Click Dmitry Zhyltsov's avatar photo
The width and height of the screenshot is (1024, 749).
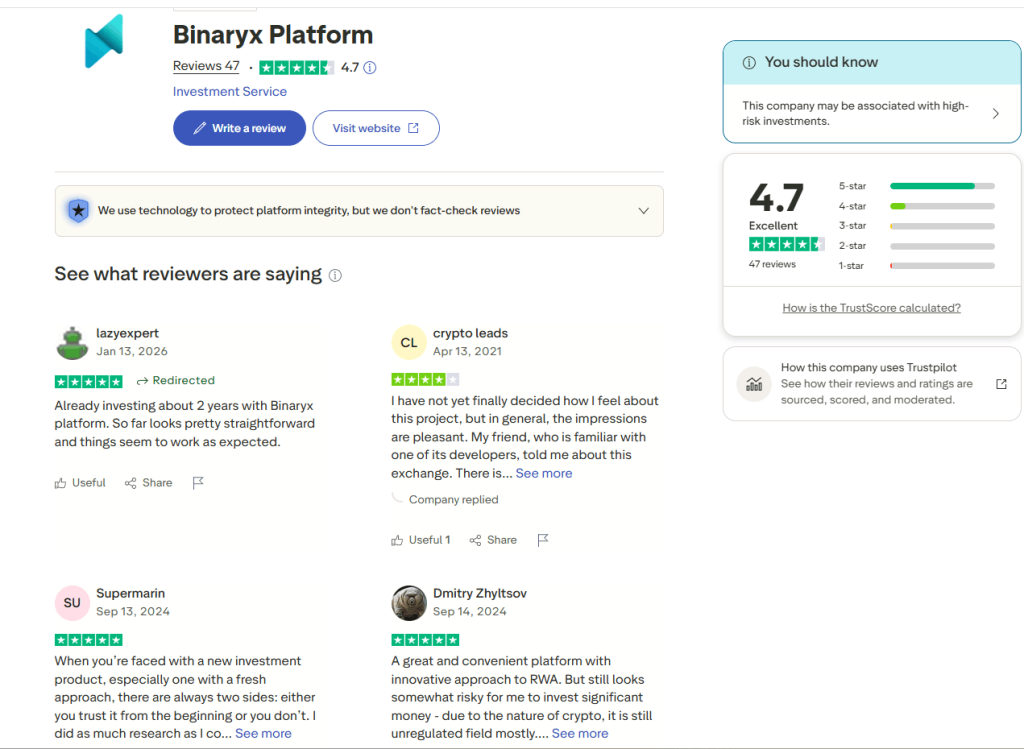(409, 603)
